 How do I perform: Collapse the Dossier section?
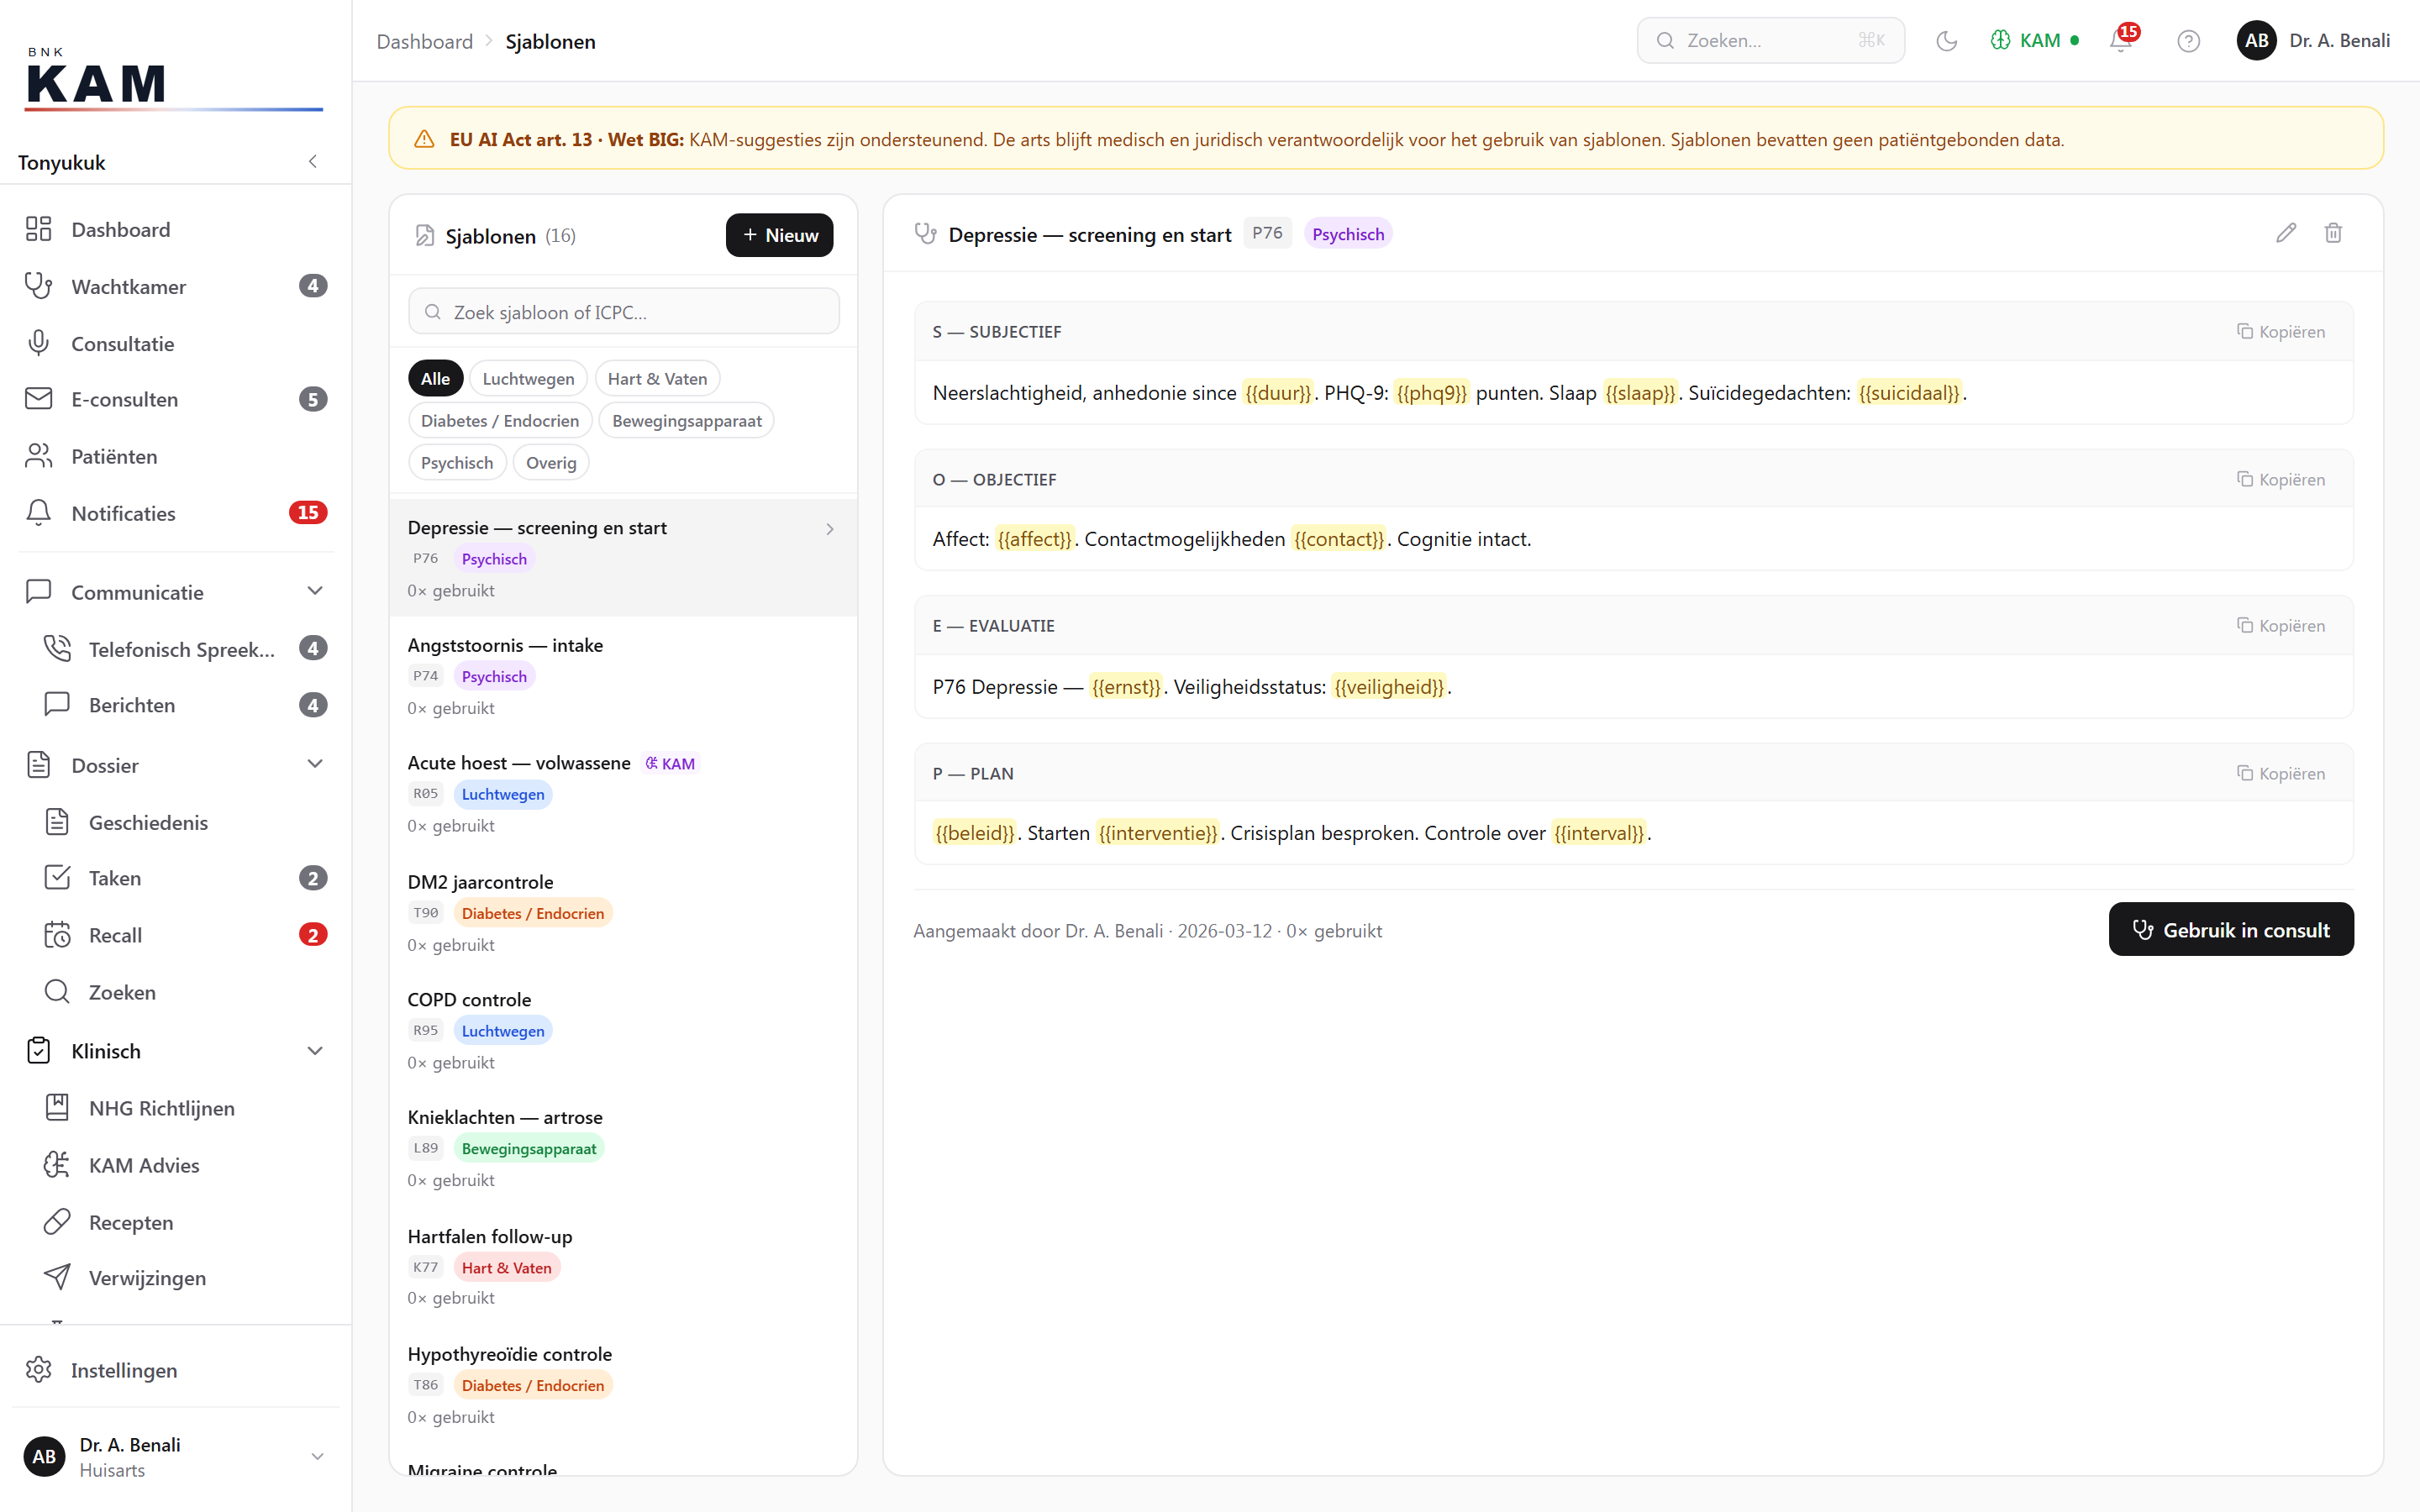315,764
